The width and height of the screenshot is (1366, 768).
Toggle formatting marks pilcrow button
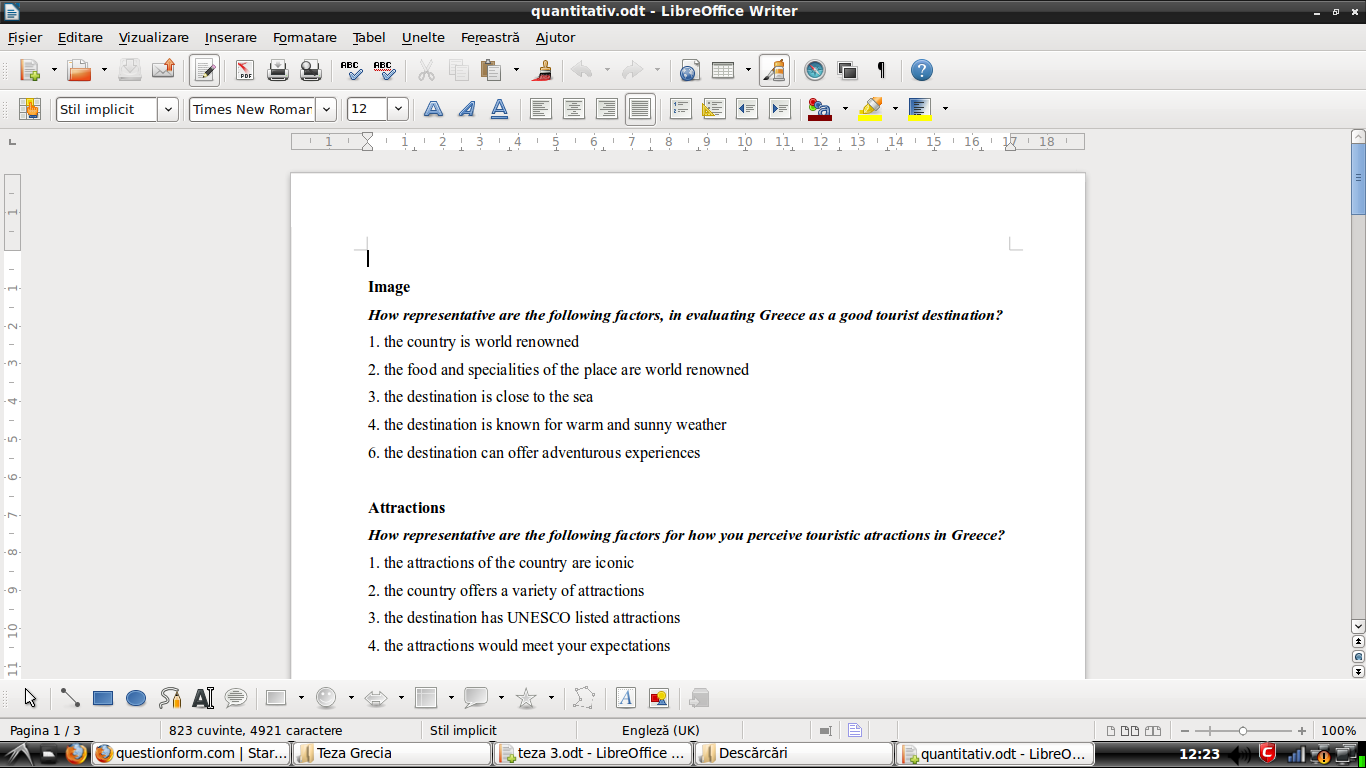(881, 70)
